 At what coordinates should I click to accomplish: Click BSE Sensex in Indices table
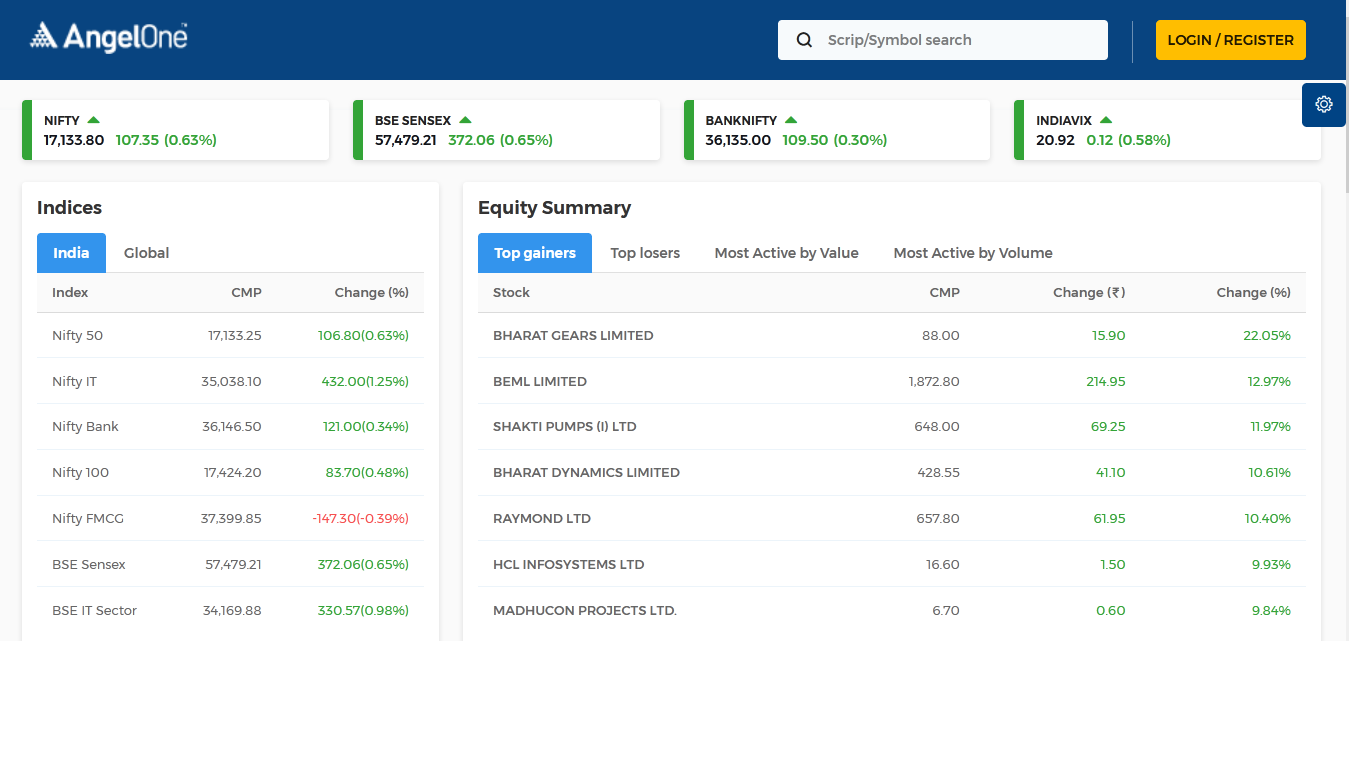[89, 565]
